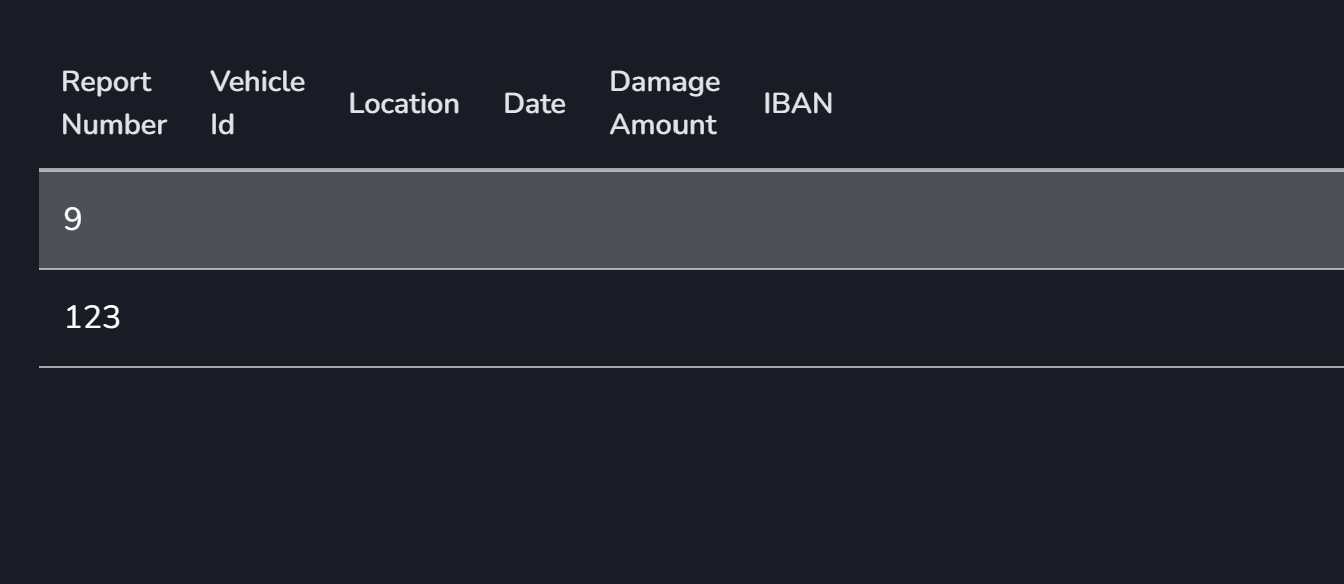
Task: Click the empty IBAN cell in row 123
Action: pos(1043,318)
